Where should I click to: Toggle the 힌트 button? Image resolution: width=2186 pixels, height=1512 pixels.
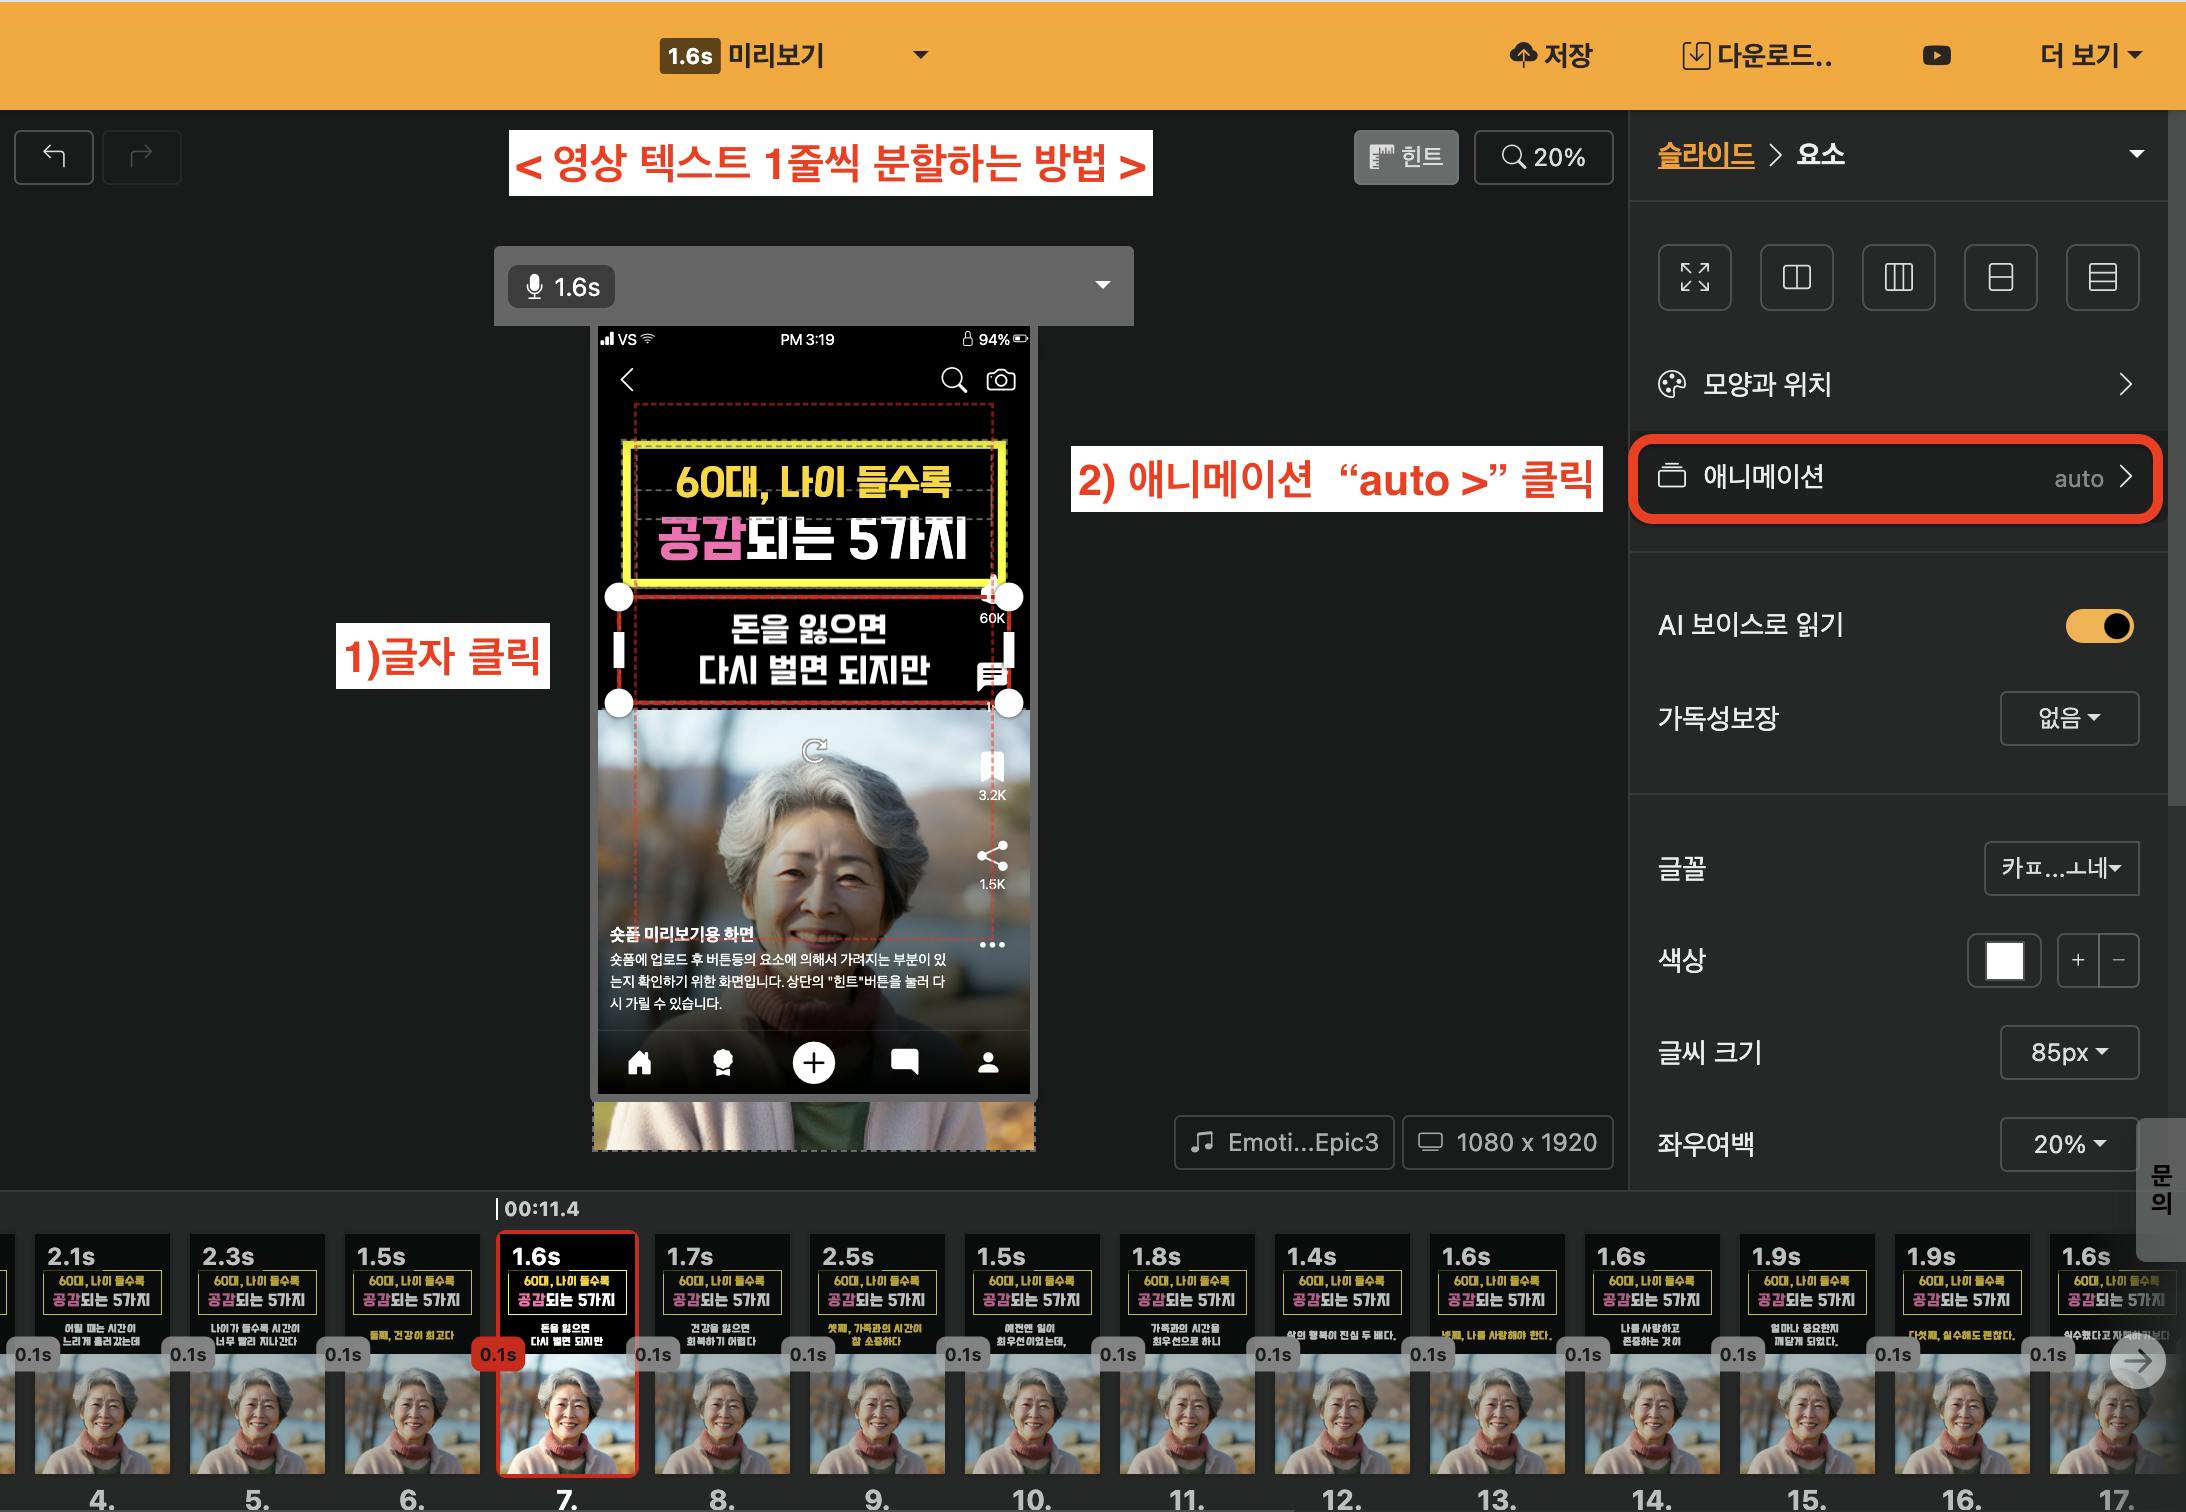click(x=1405, y=157)
